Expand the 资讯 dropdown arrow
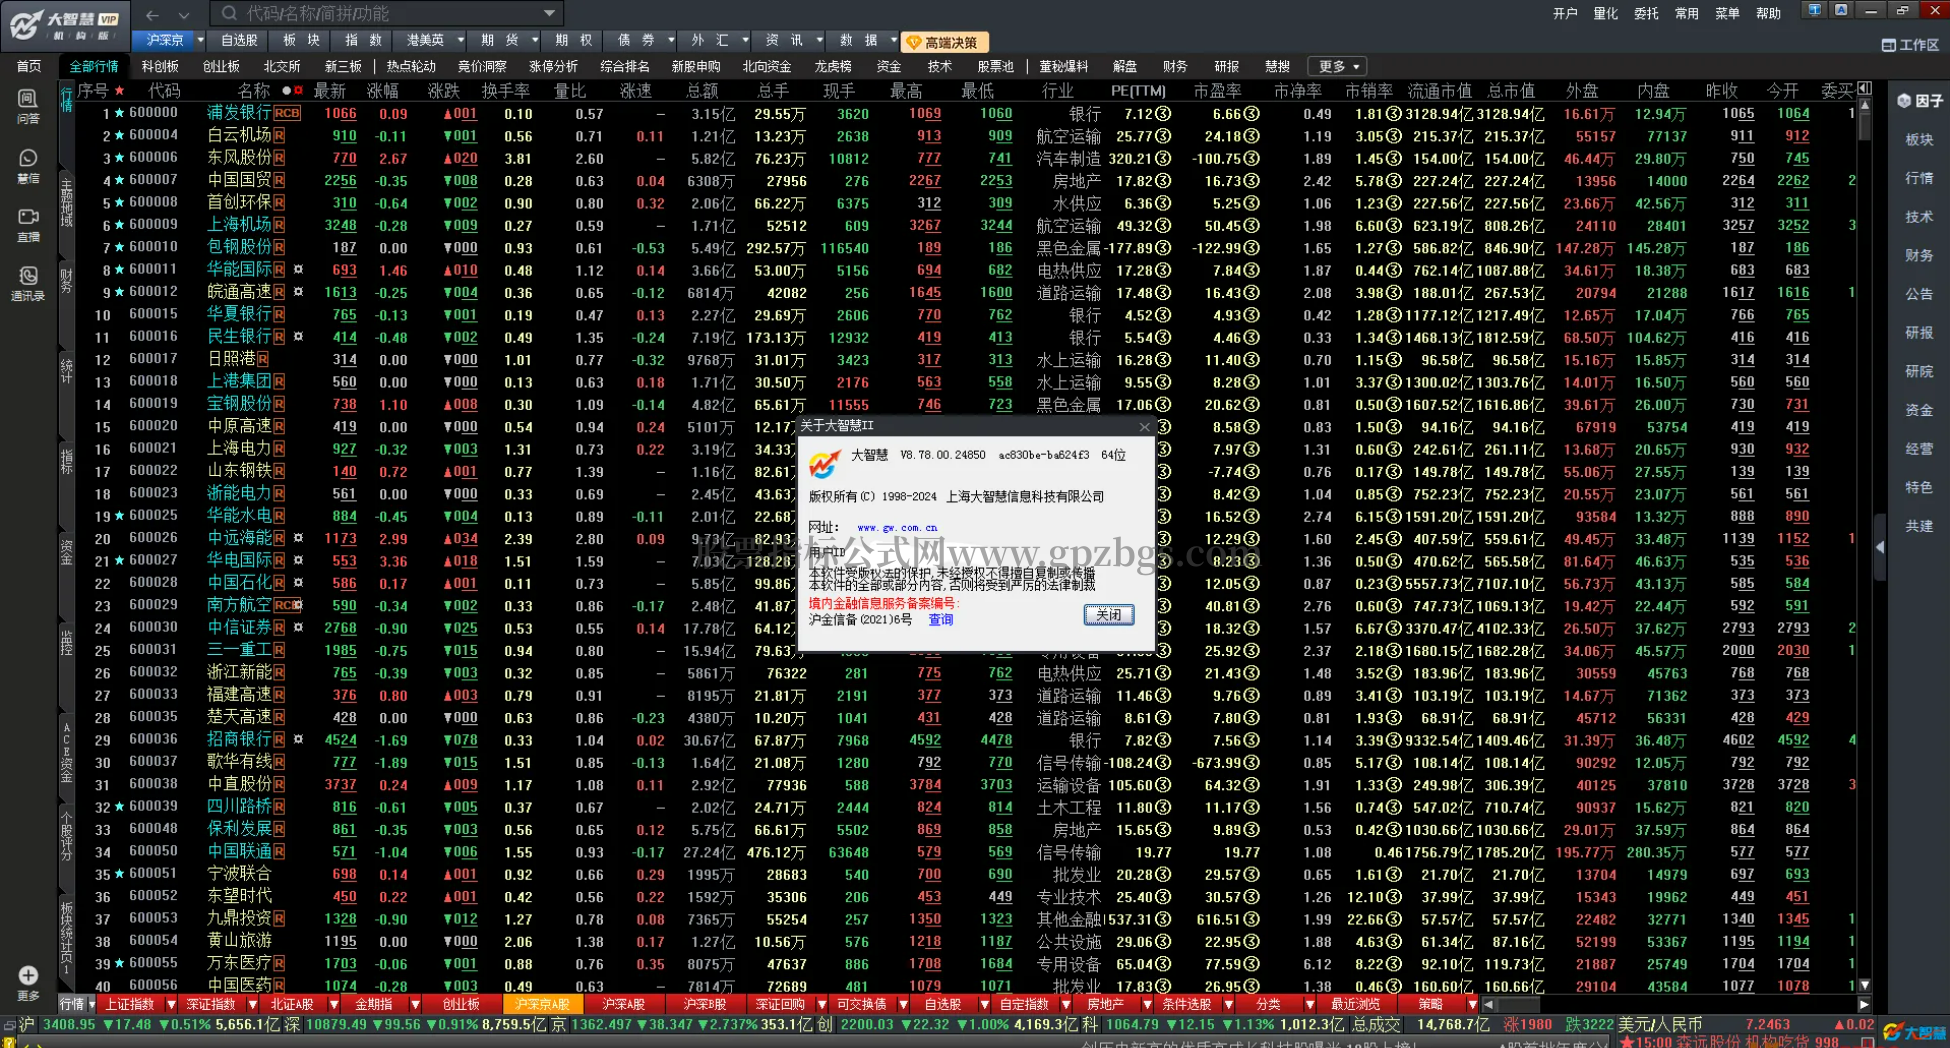 coord(819,41)
